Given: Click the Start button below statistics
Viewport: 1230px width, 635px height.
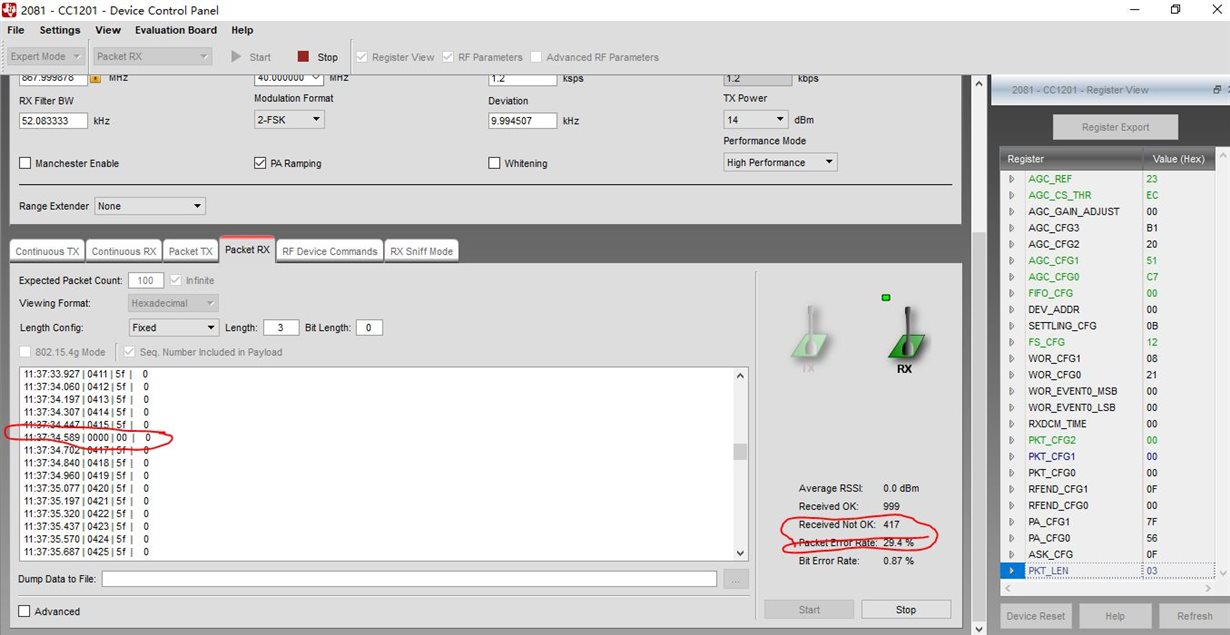Looking at the screenshot, I should pos(809,609).
